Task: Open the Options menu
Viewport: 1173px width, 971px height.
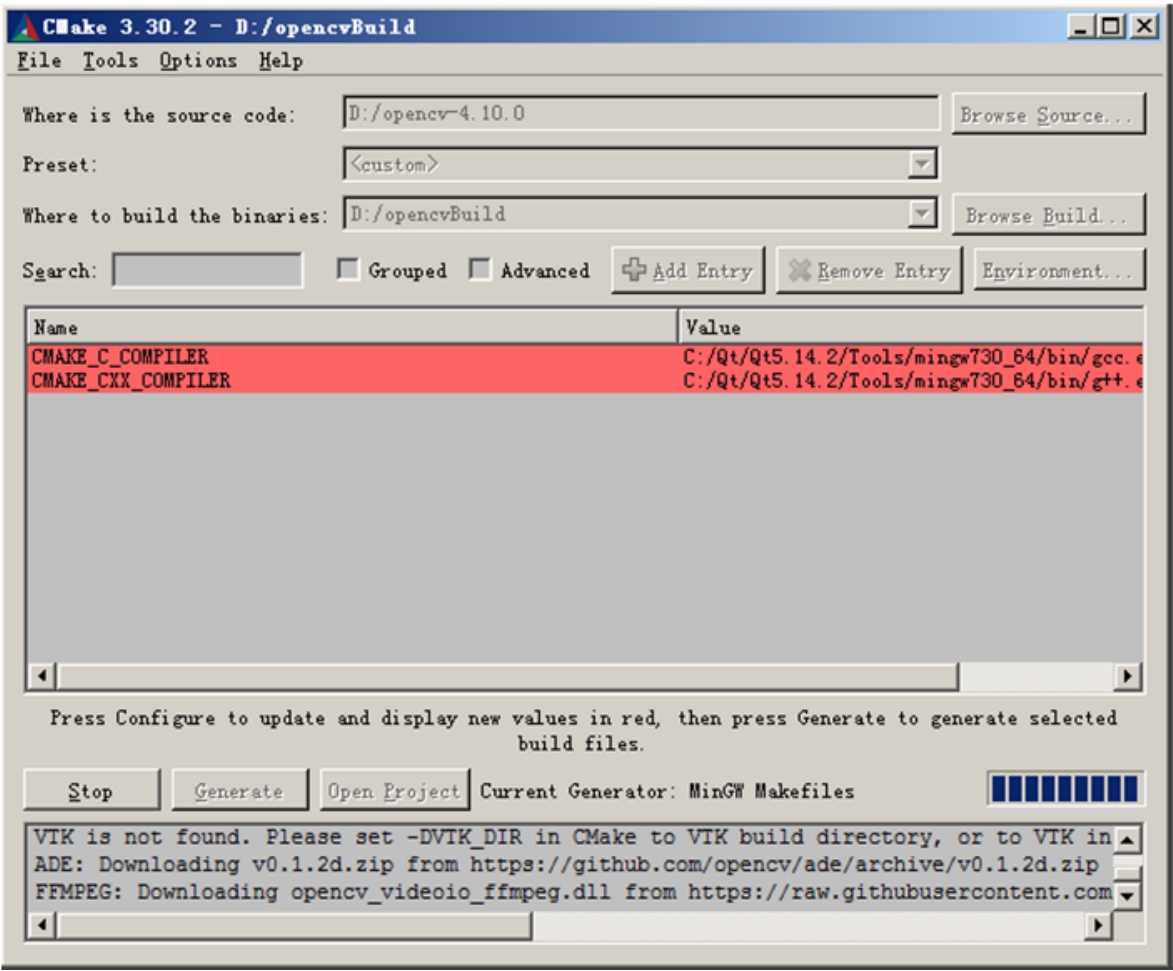Action: point(197,61)
